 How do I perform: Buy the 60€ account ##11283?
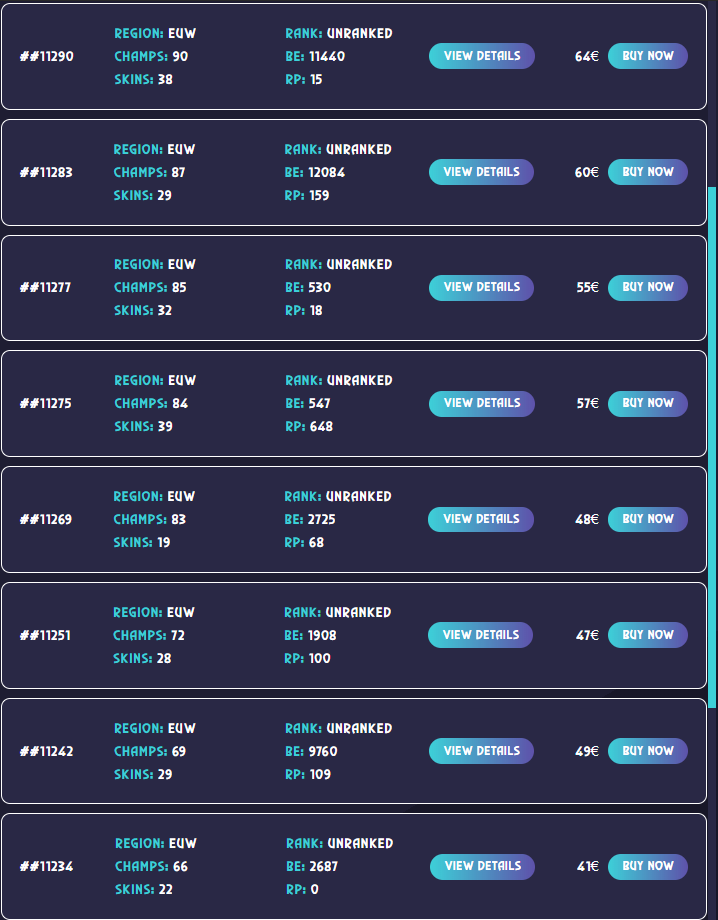648,172
